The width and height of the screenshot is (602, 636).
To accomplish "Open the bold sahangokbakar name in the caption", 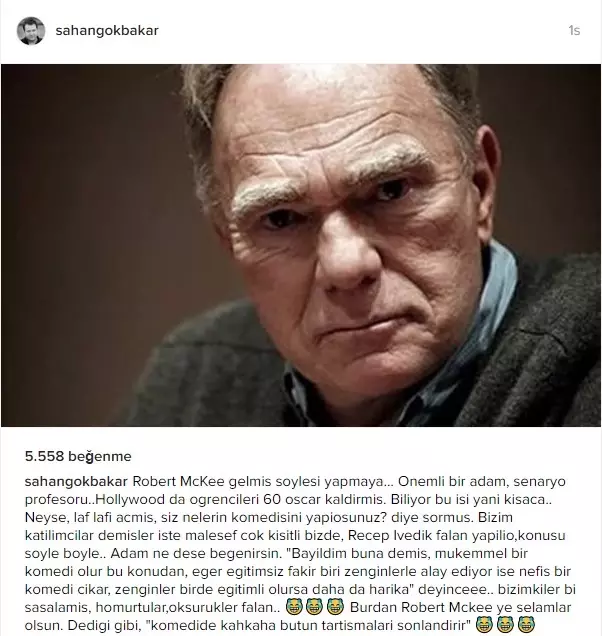I will tap(76, 481).
